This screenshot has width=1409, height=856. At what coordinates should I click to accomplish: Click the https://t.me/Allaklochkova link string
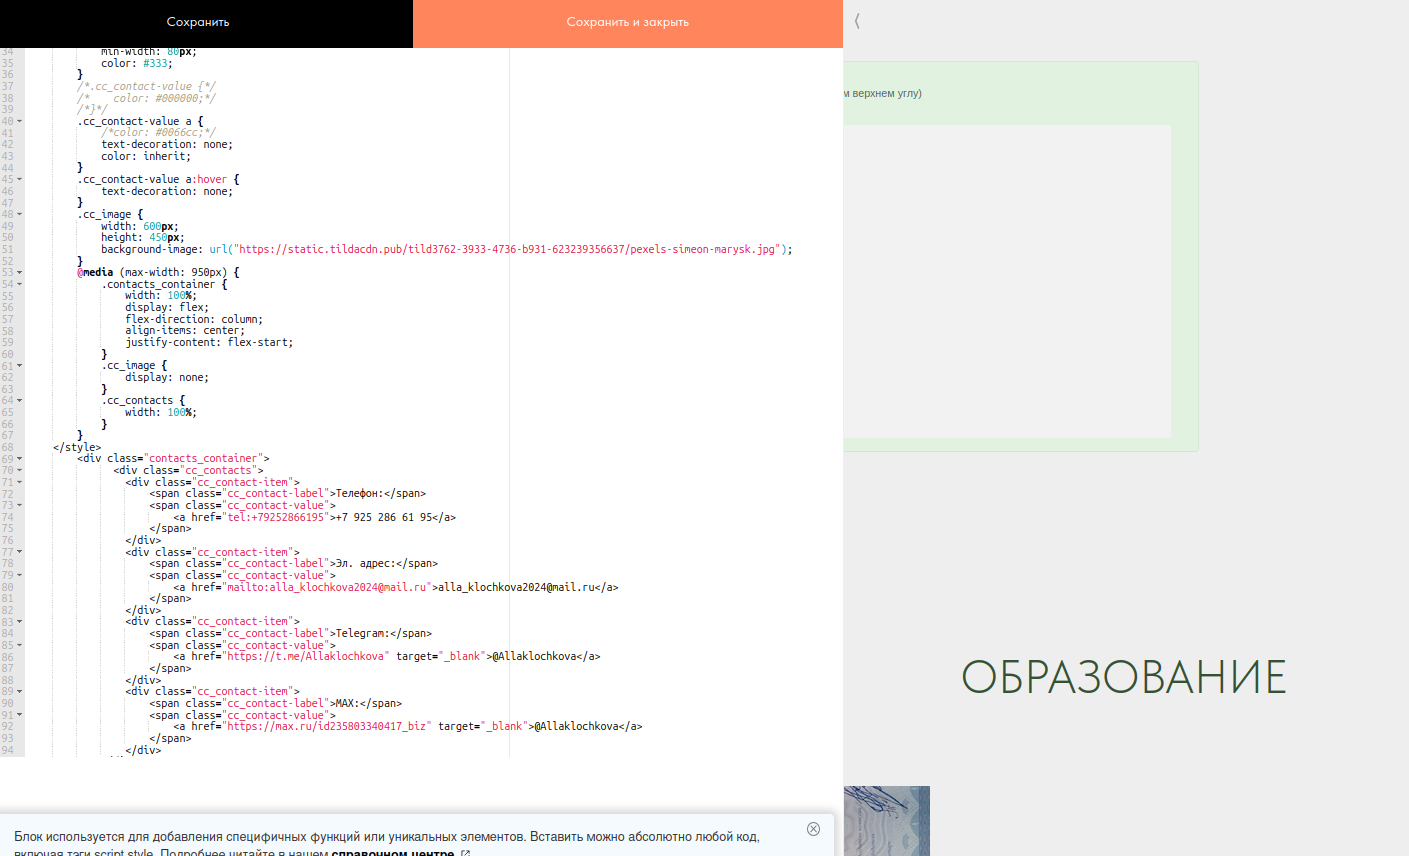coord(305,657)
